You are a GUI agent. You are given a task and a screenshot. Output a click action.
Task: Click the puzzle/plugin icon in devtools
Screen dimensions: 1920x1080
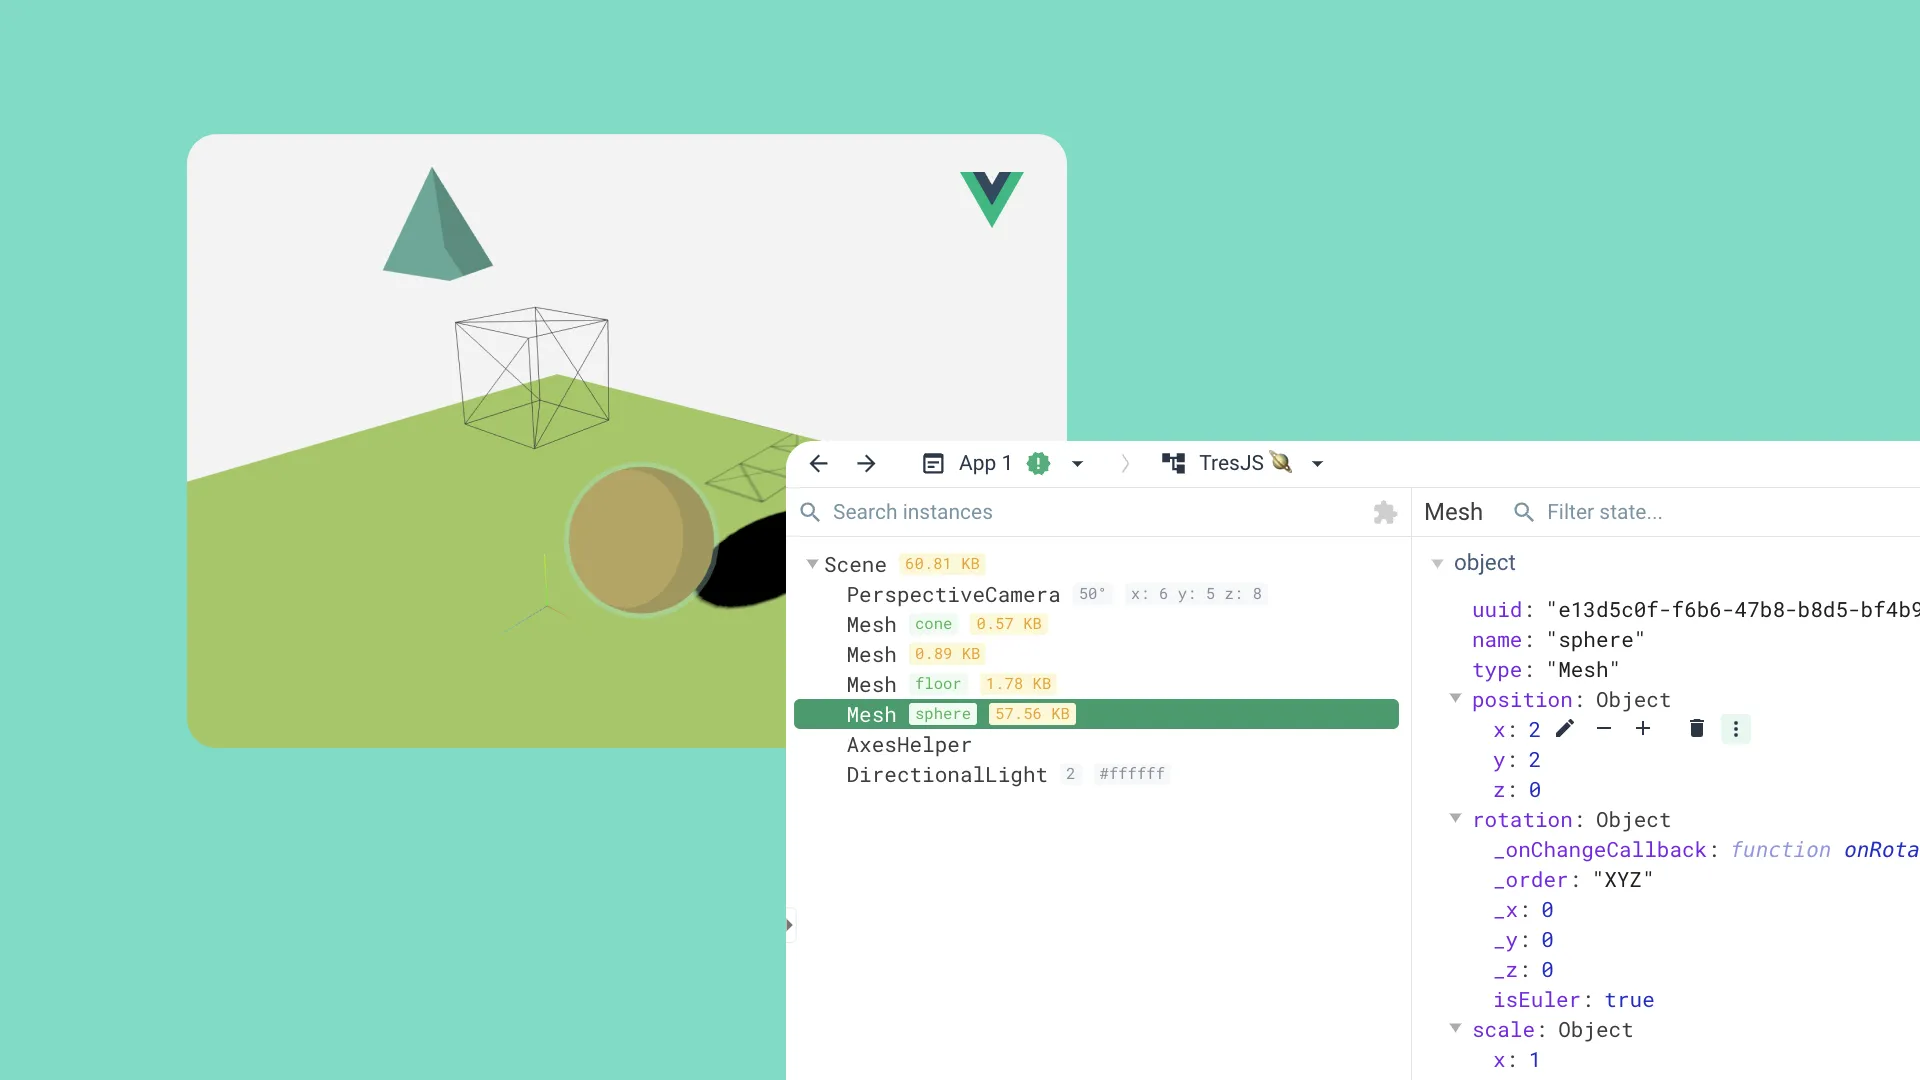click(1383, 512)
